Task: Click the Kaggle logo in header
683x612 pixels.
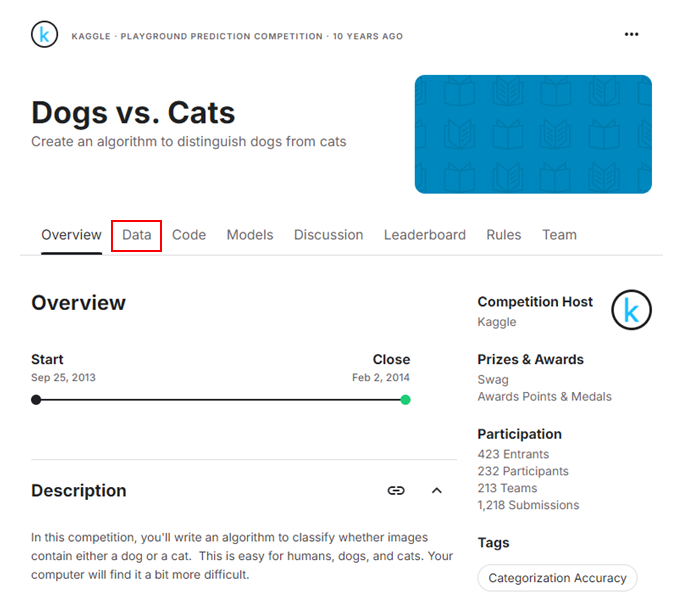Action: tap(44, 34)
